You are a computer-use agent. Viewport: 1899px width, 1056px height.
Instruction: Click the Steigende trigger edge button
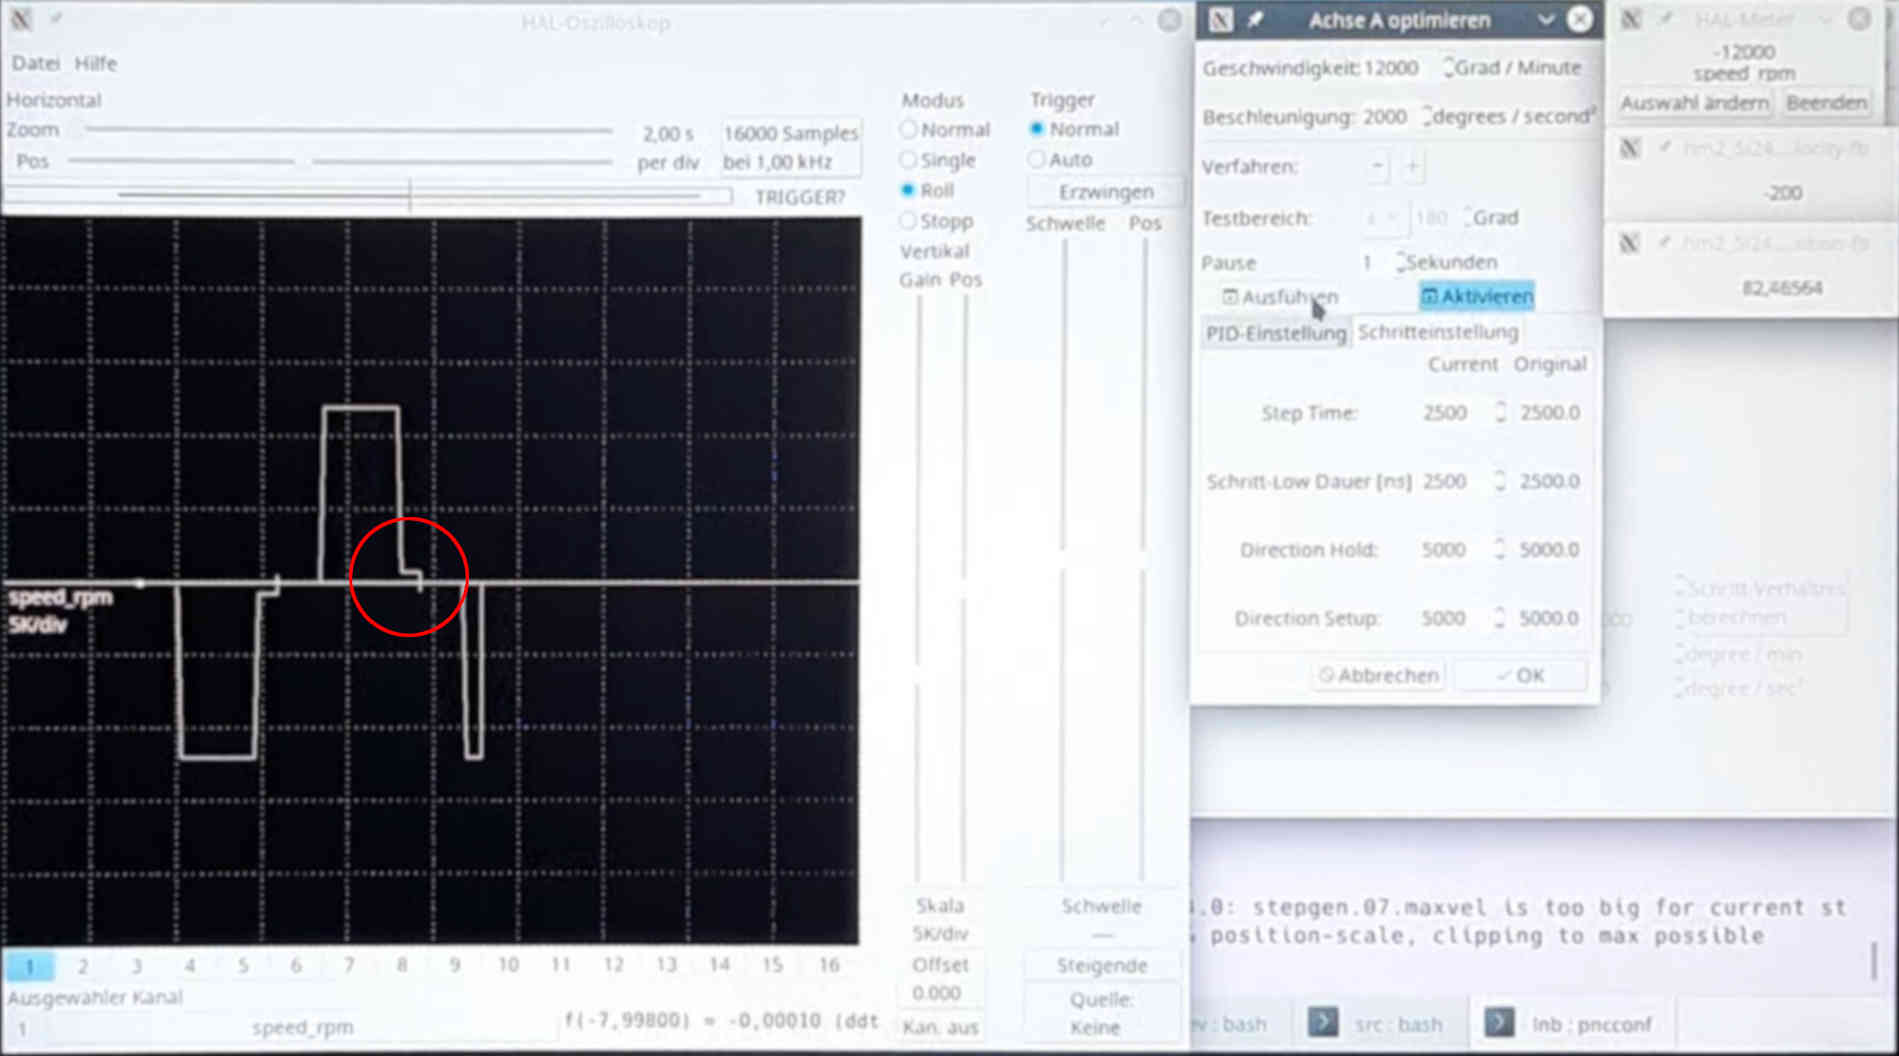coord(1102,965)
